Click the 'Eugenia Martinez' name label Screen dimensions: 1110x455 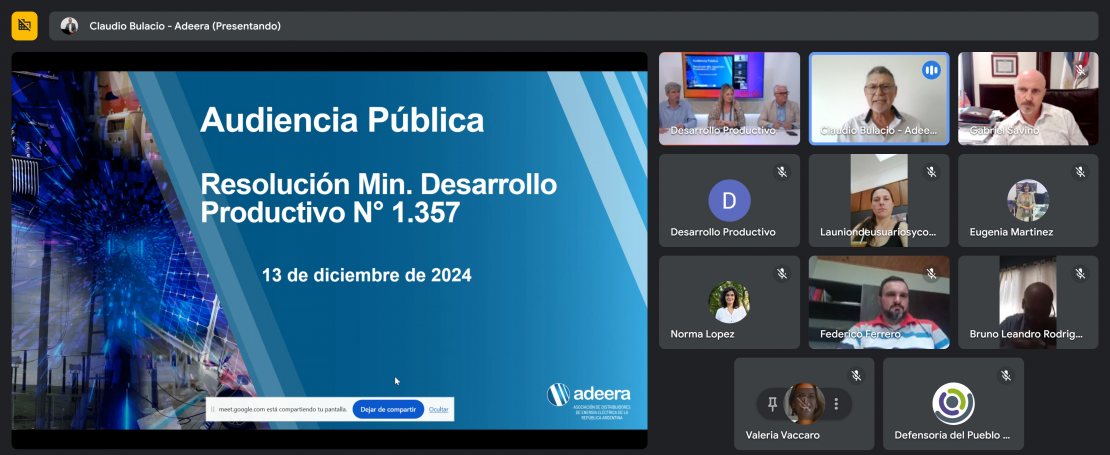click(x=1011, y=232)
